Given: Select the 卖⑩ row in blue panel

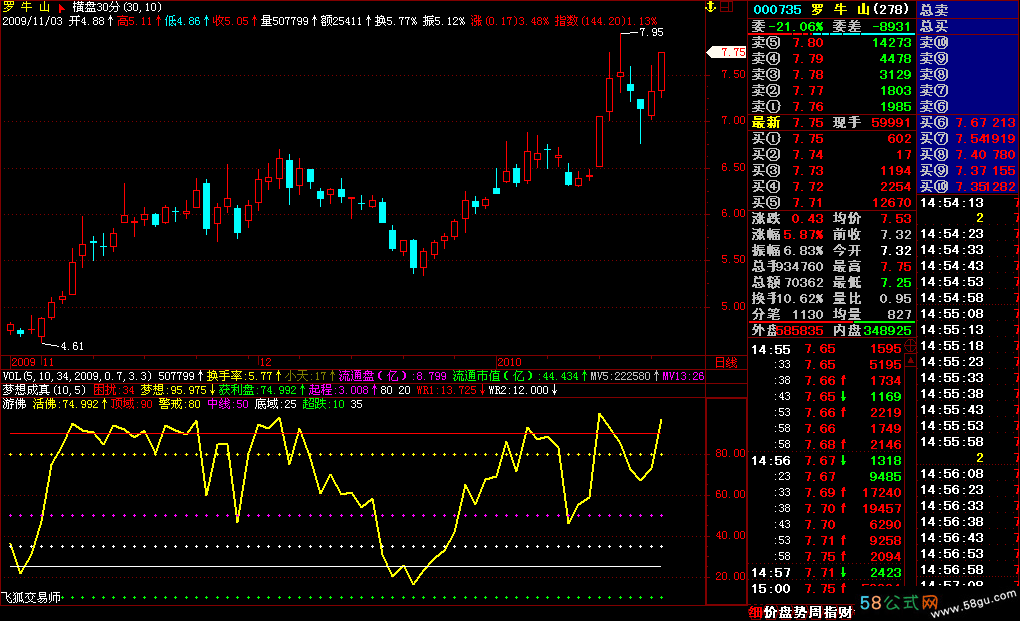Looking at the screenshot, I should 968,43.
